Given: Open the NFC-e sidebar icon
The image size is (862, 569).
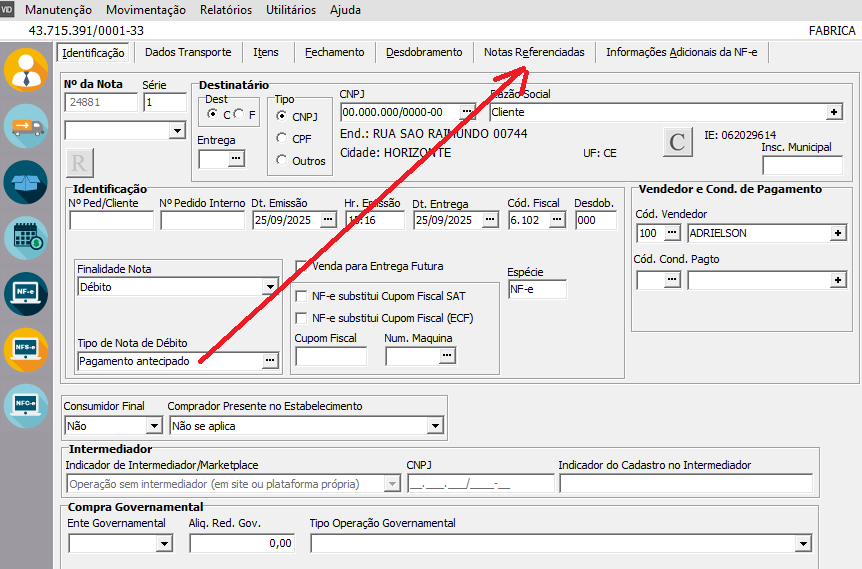Looking at the screenshot, I should click(x=26, y=406).
